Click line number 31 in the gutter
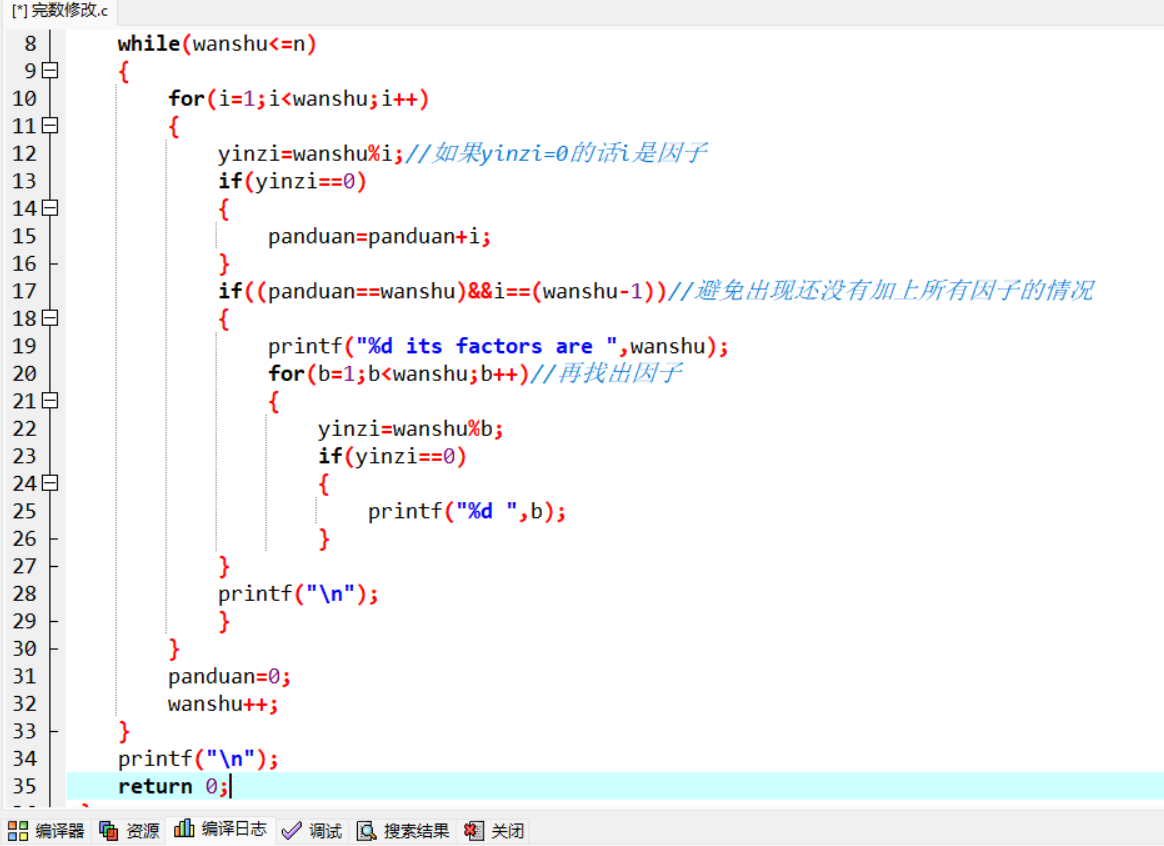1164x846 pixels. [x=24, y=676]
